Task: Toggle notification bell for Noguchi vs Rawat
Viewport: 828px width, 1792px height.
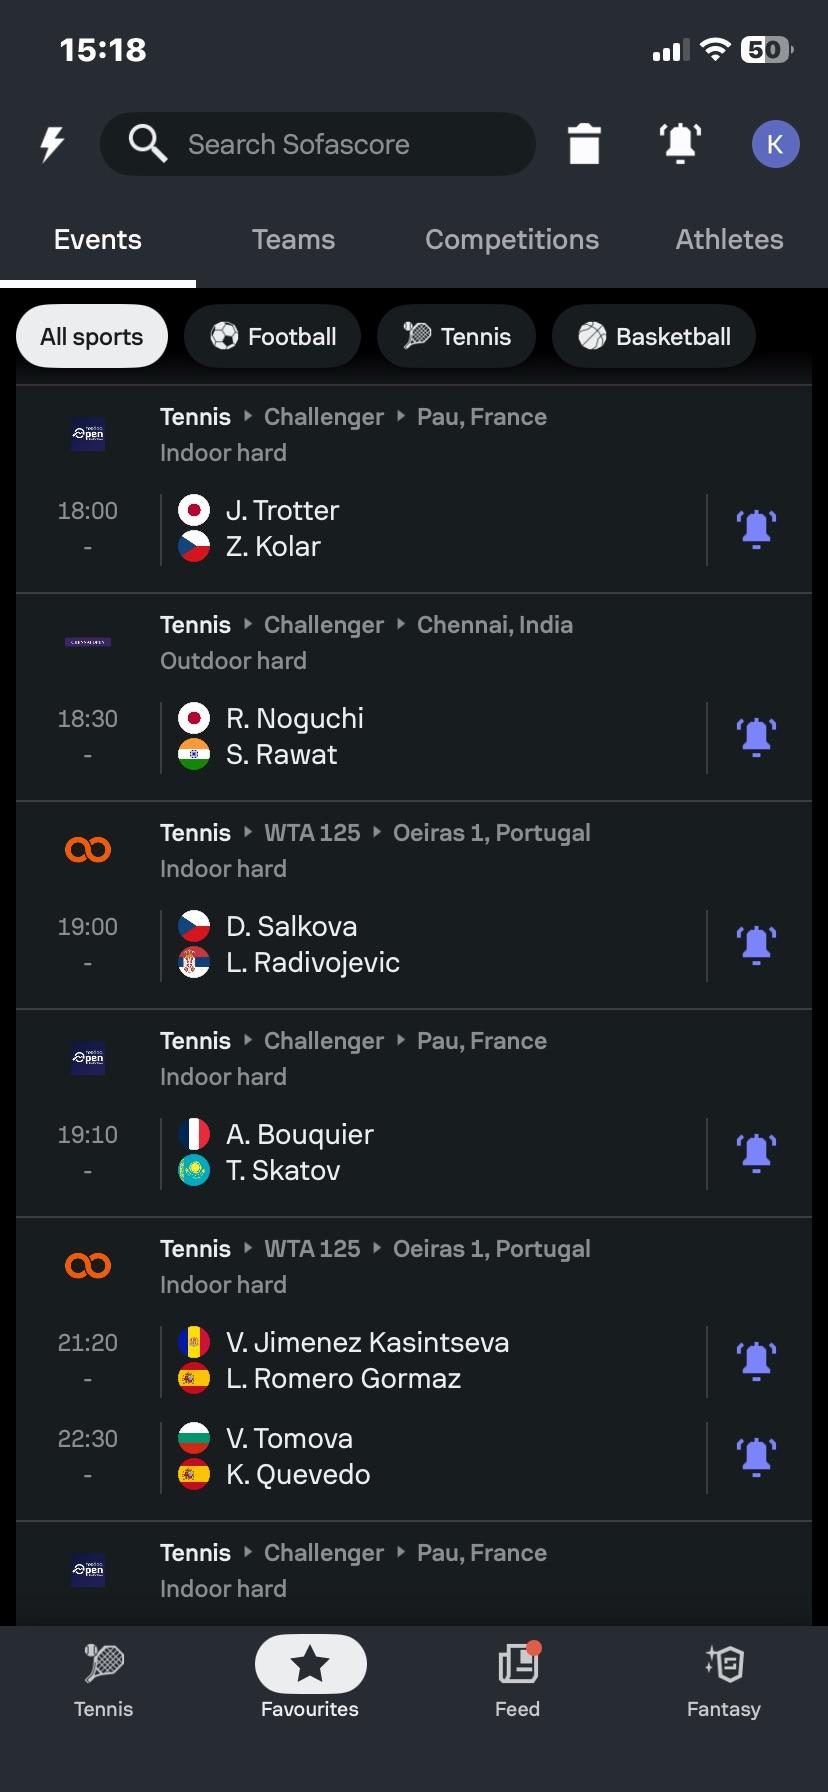Action: 757,737
